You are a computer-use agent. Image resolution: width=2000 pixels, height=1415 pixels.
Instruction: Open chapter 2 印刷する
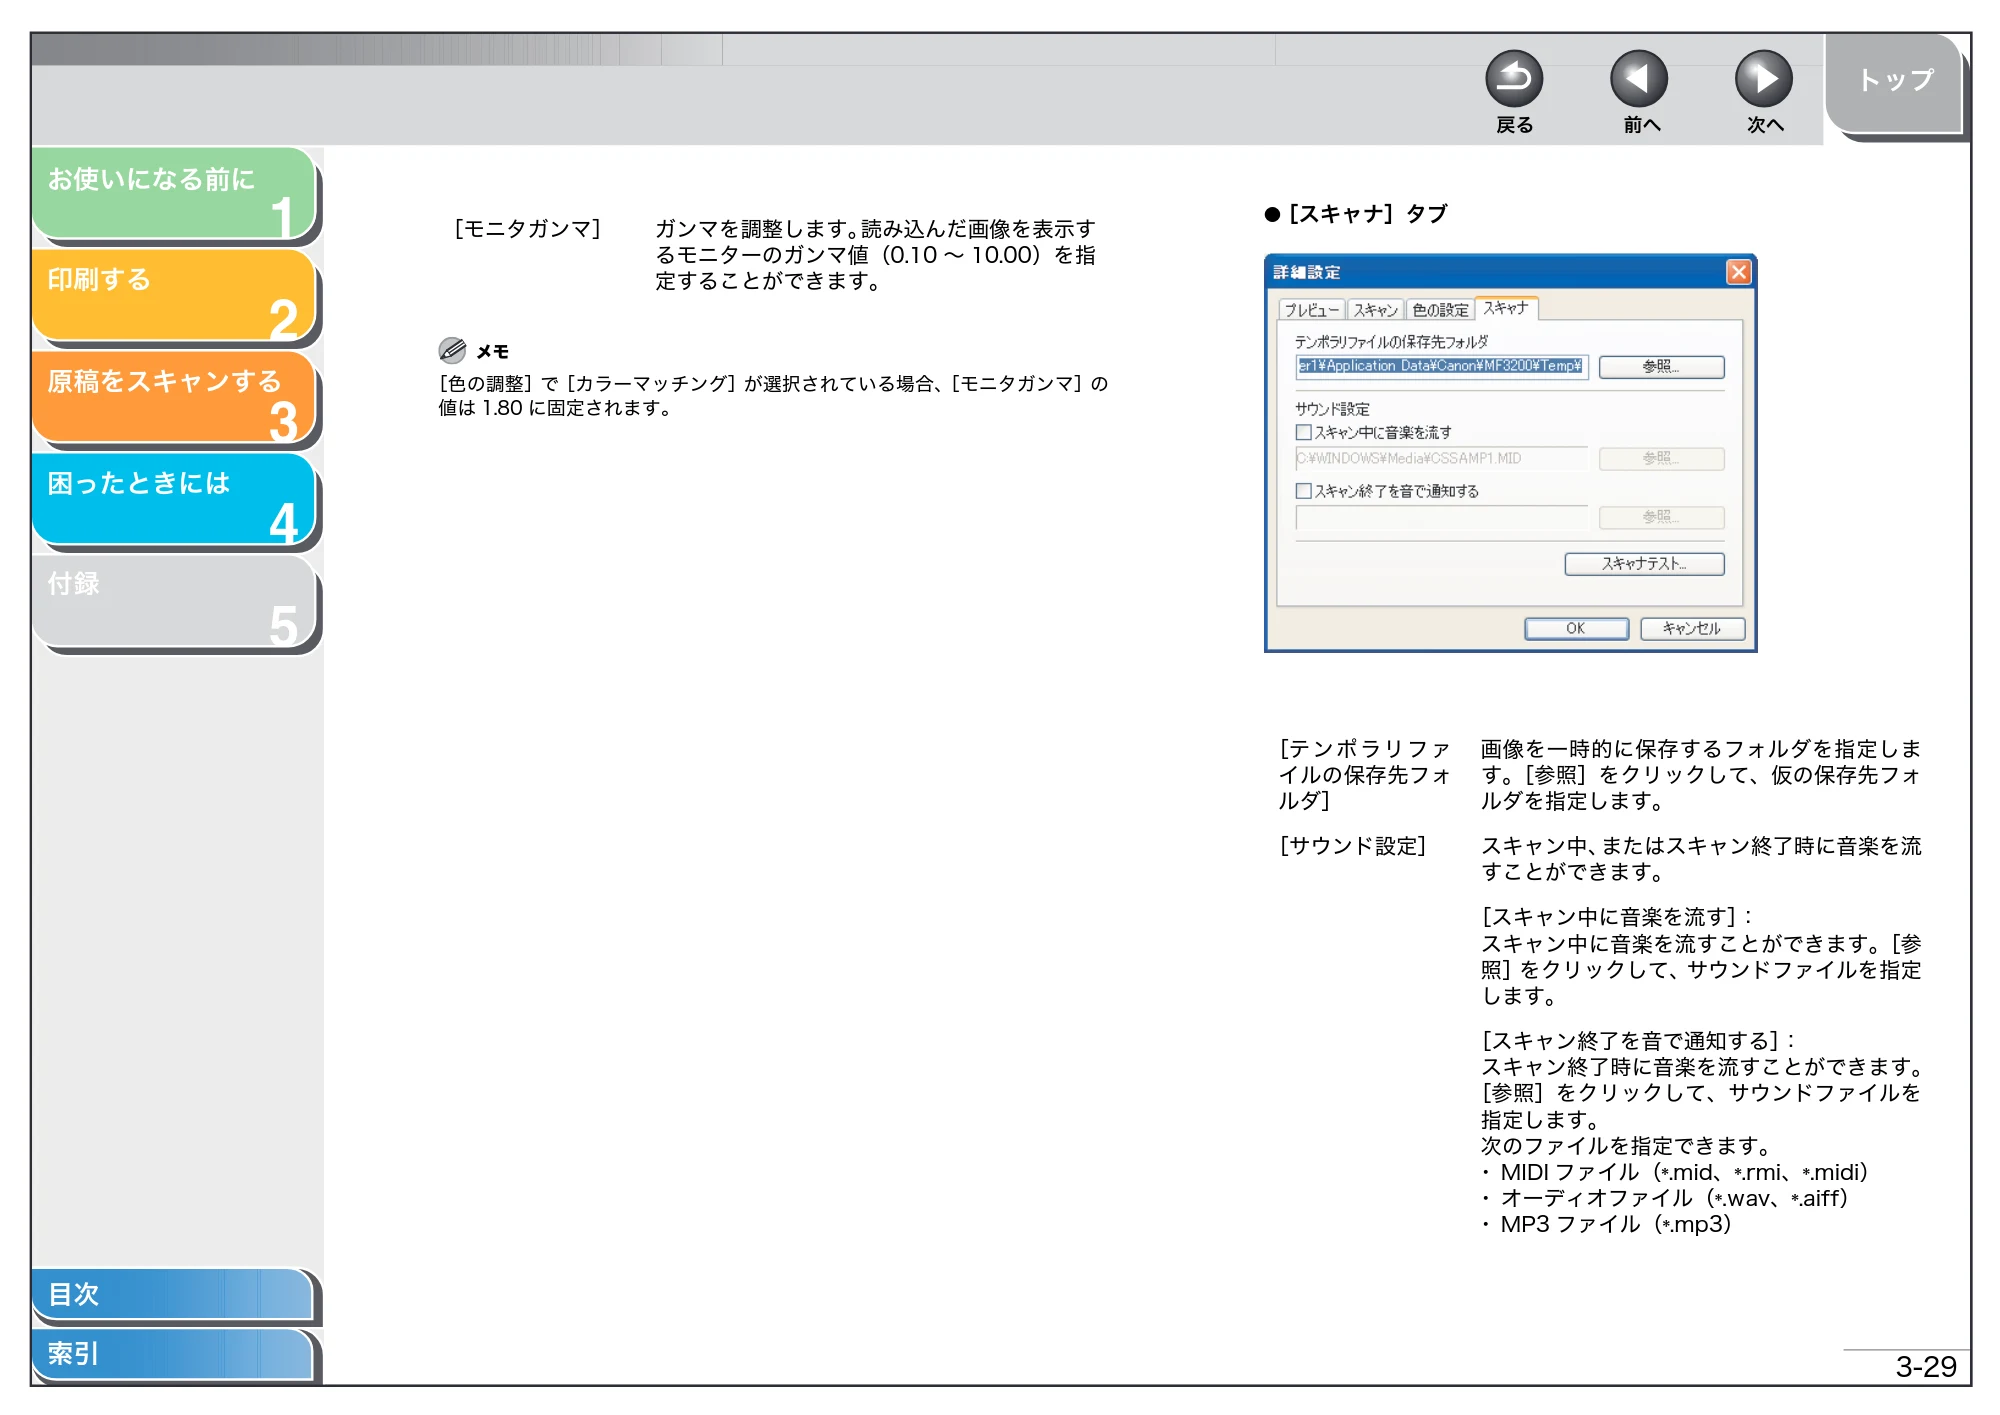[x=174, y=296]
